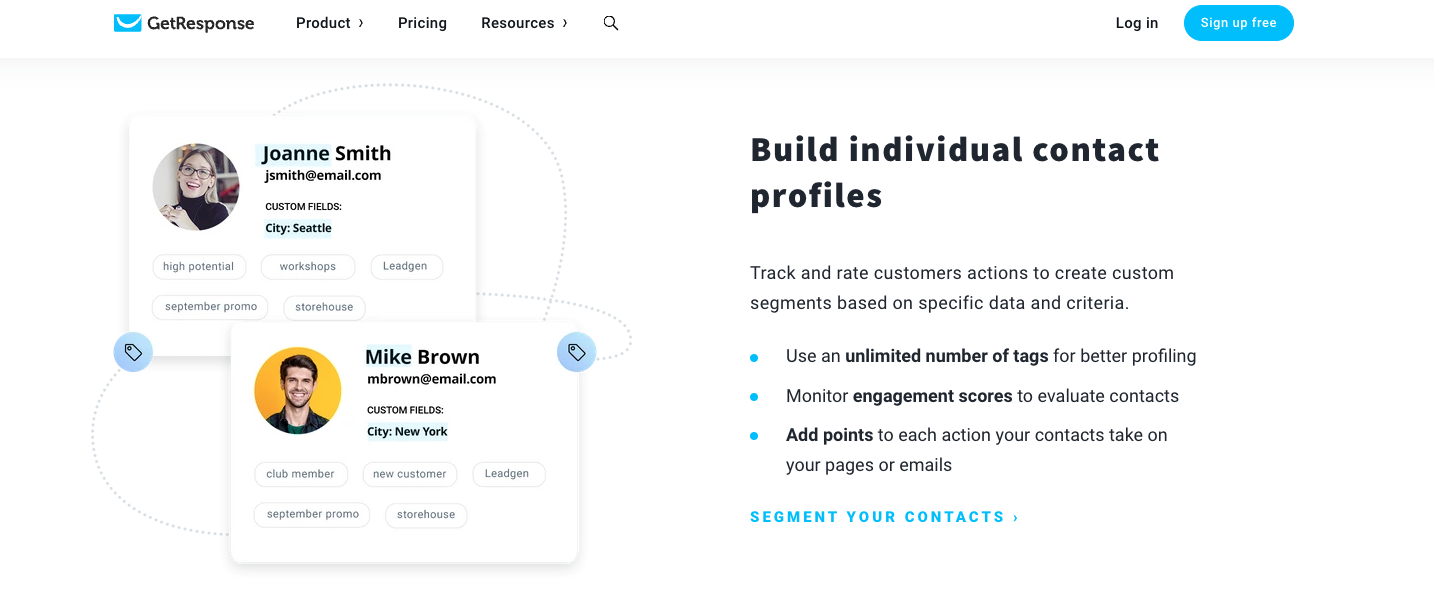
Task: Click the 'Build individual contact profiles' heading
Action: pos(955,172)
